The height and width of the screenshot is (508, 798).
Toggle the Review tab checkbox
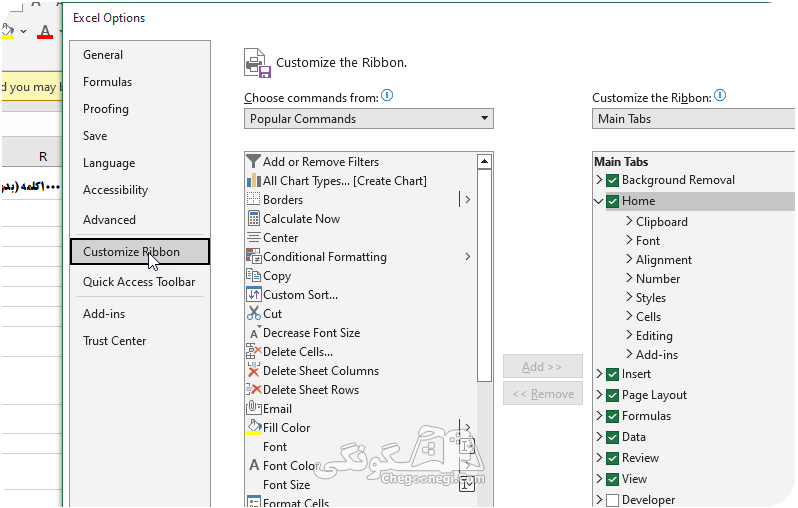click(613, 458)
